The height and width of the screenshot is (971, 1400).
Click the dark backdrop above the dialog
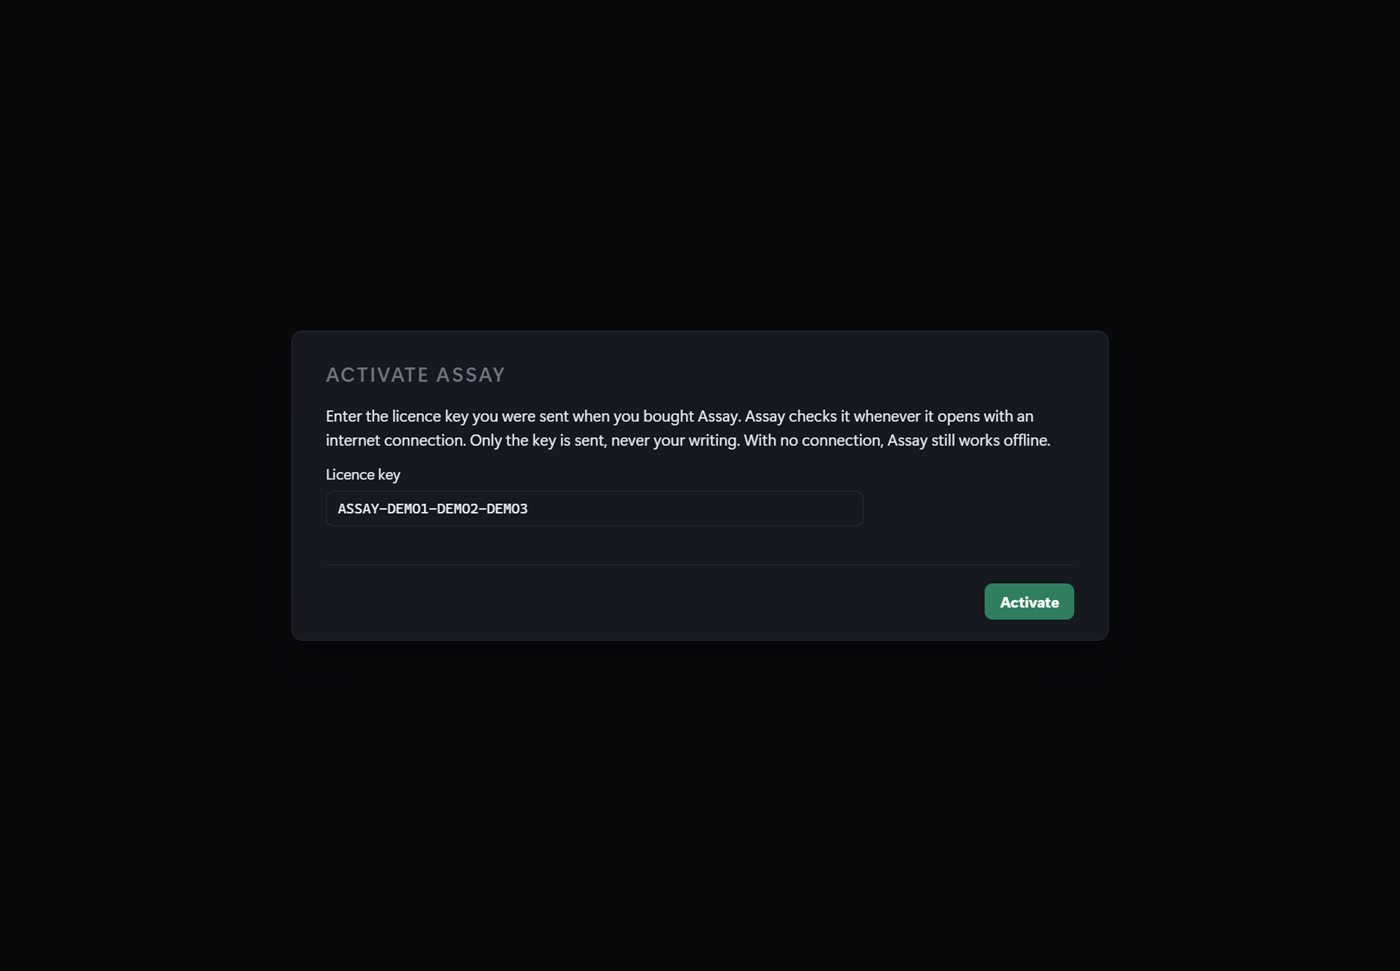[x=700, y=165]
